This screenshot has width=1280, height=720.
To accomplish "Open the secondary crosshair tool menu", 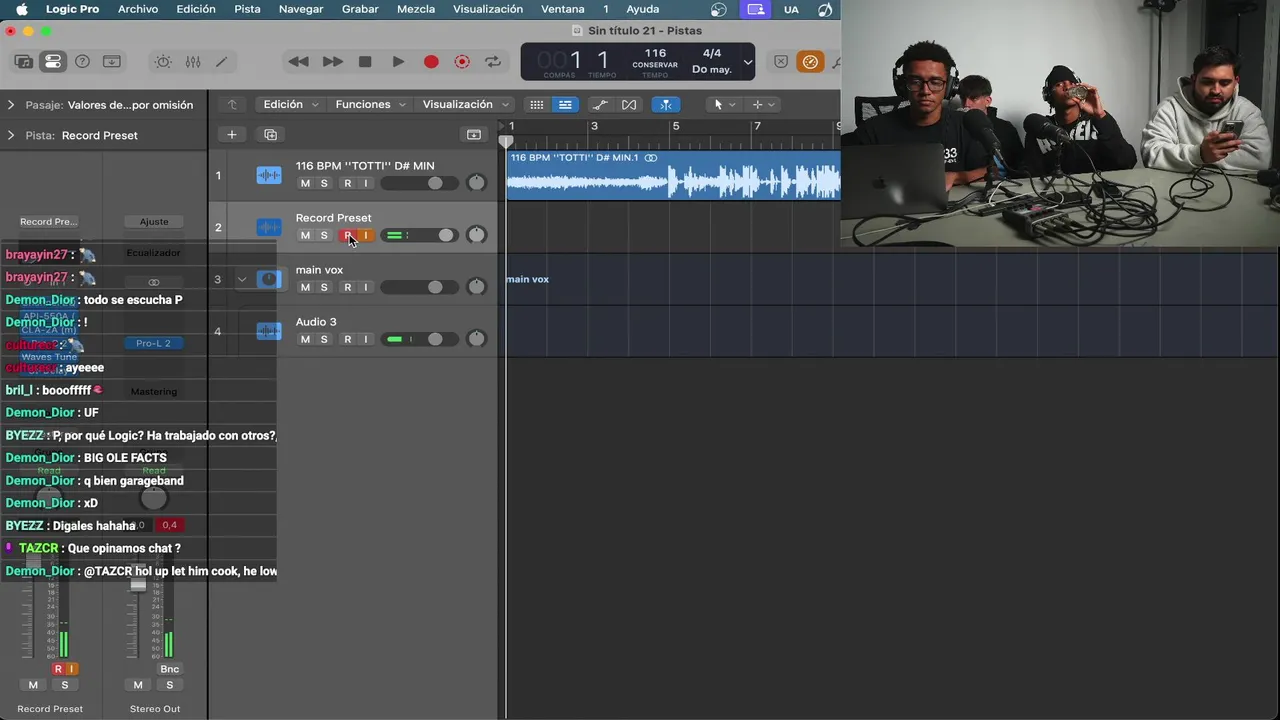I will 763,104.
